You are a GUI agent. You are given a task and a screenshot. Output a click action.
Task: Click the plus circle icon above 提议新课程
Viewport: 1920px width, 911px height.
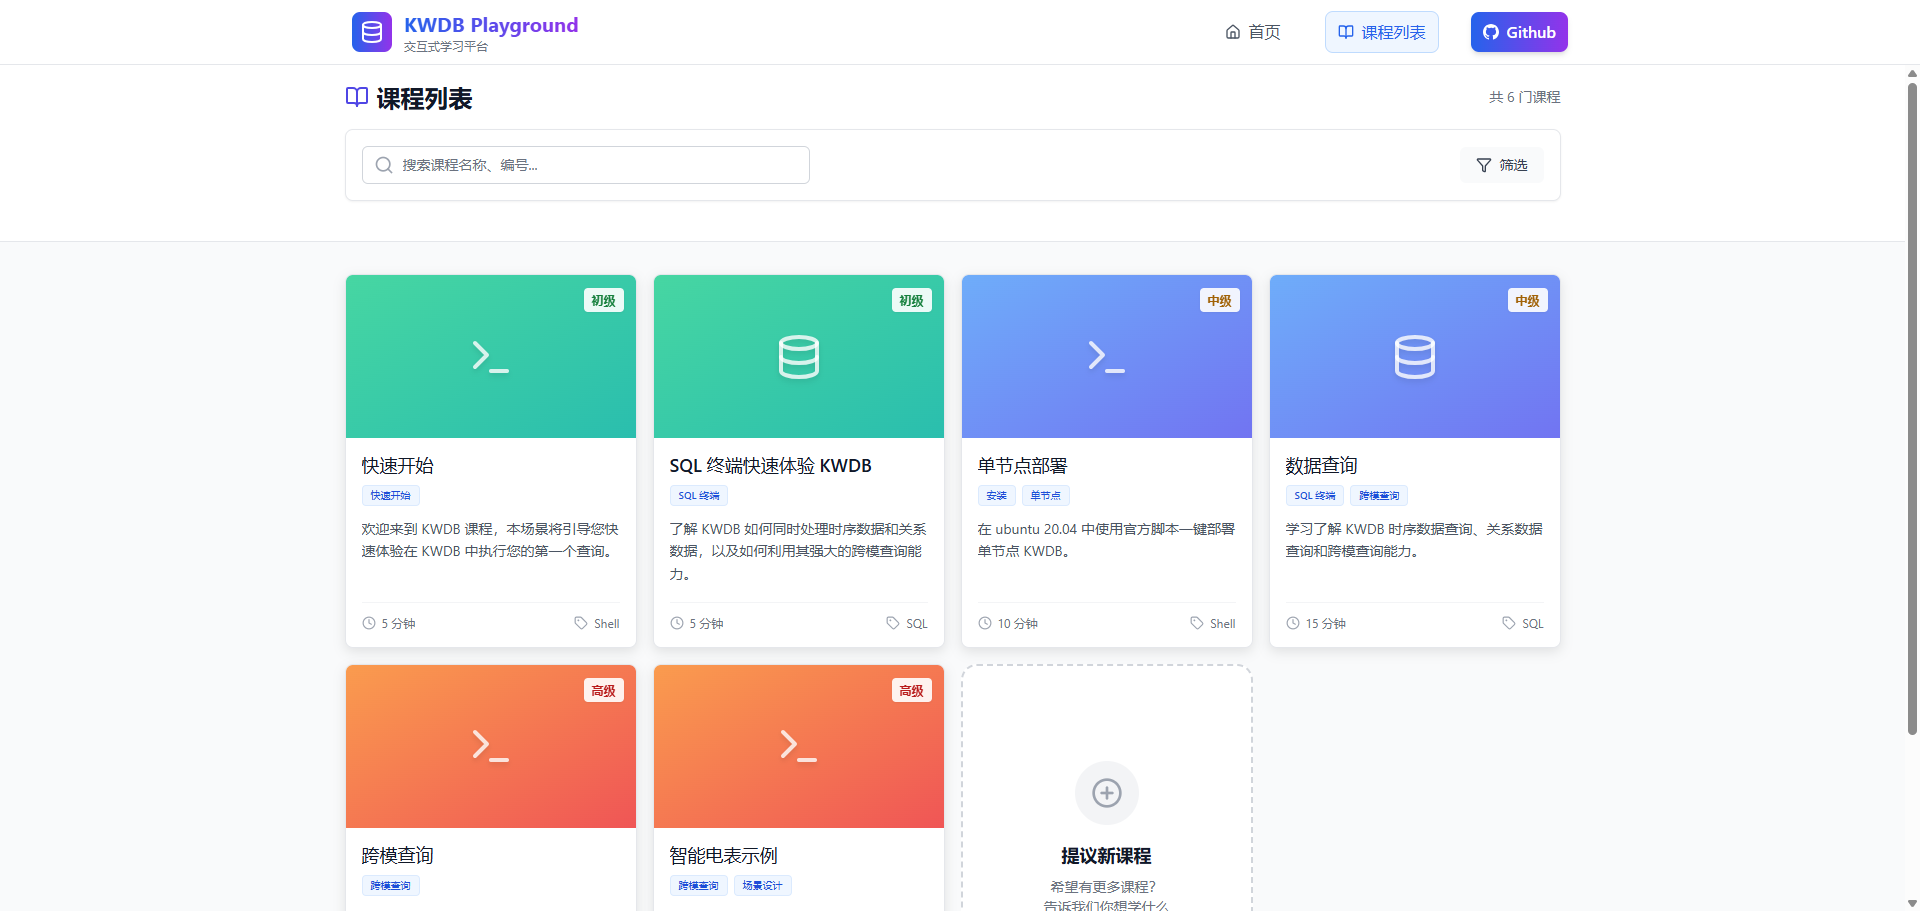coord(1107,793)
